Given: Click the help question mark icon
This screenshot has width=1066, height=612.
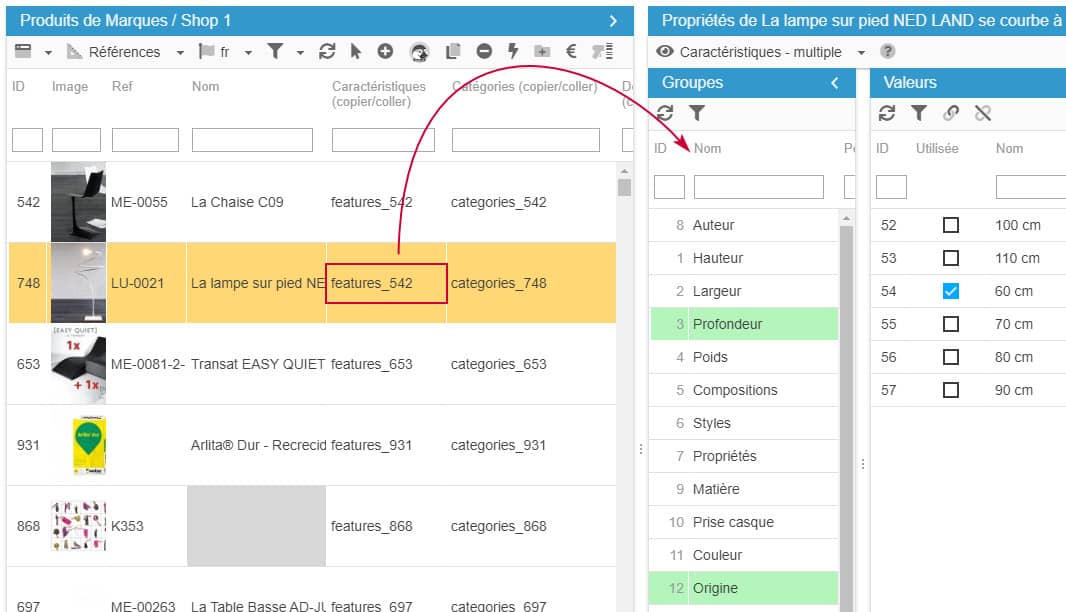Looking at the screenshot, I should [x=887, y=52].
